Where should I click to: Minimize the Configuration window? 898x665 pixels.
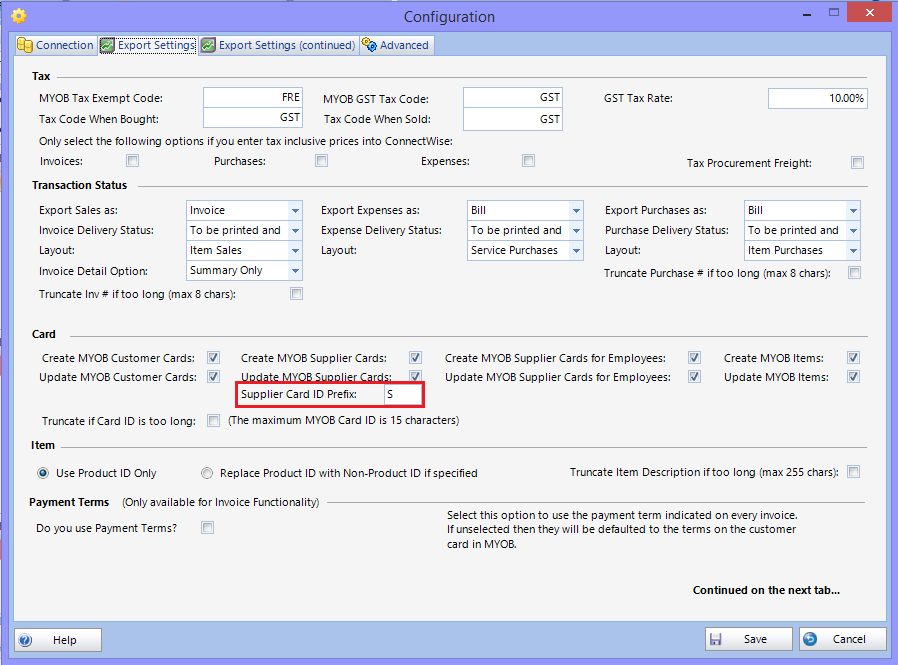coord(807,14)
